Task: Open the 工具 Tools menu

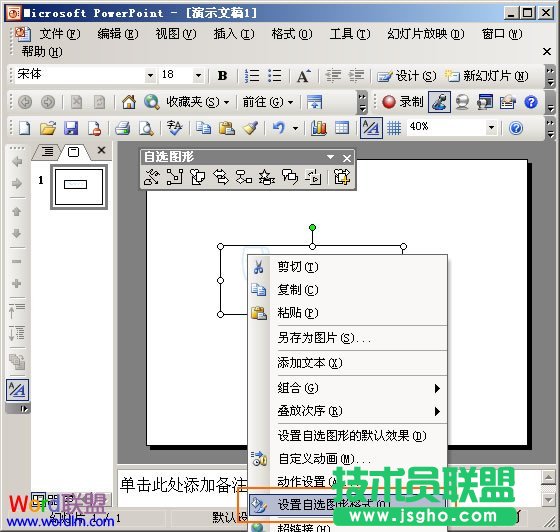Action: 350,34
